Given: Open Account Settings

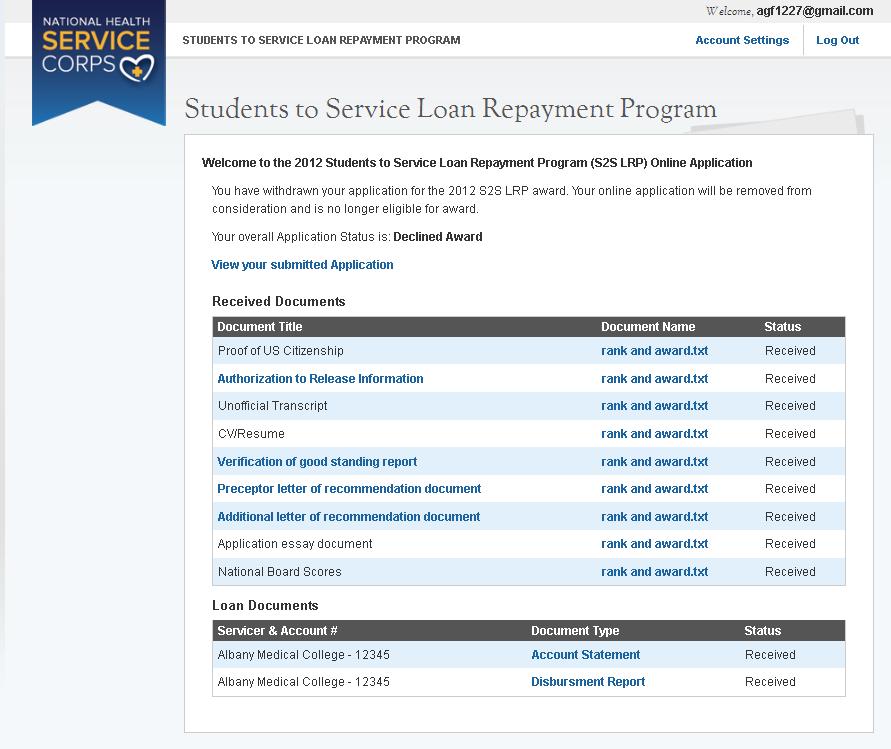Looking at the screenshot, I should [x=742, y=40].
